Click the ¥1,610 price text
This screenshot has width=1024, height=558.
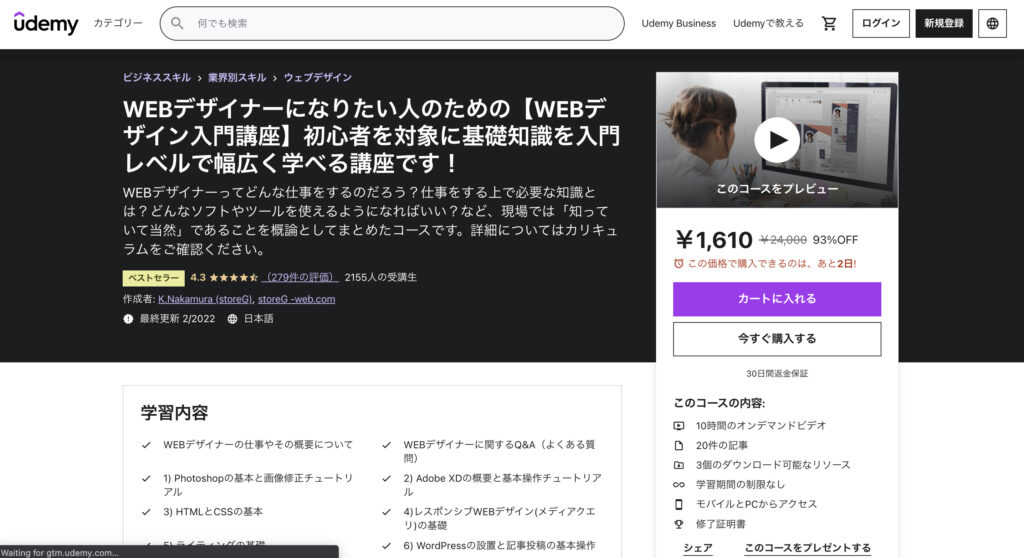714,240
